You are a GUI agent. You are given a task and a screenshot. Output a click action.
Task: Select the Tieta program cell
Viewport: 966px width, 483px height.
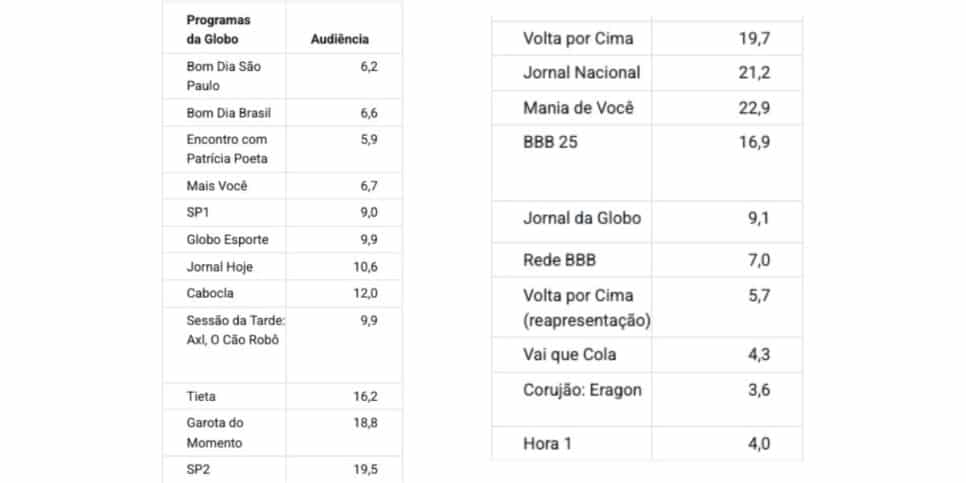click(201, 396)
